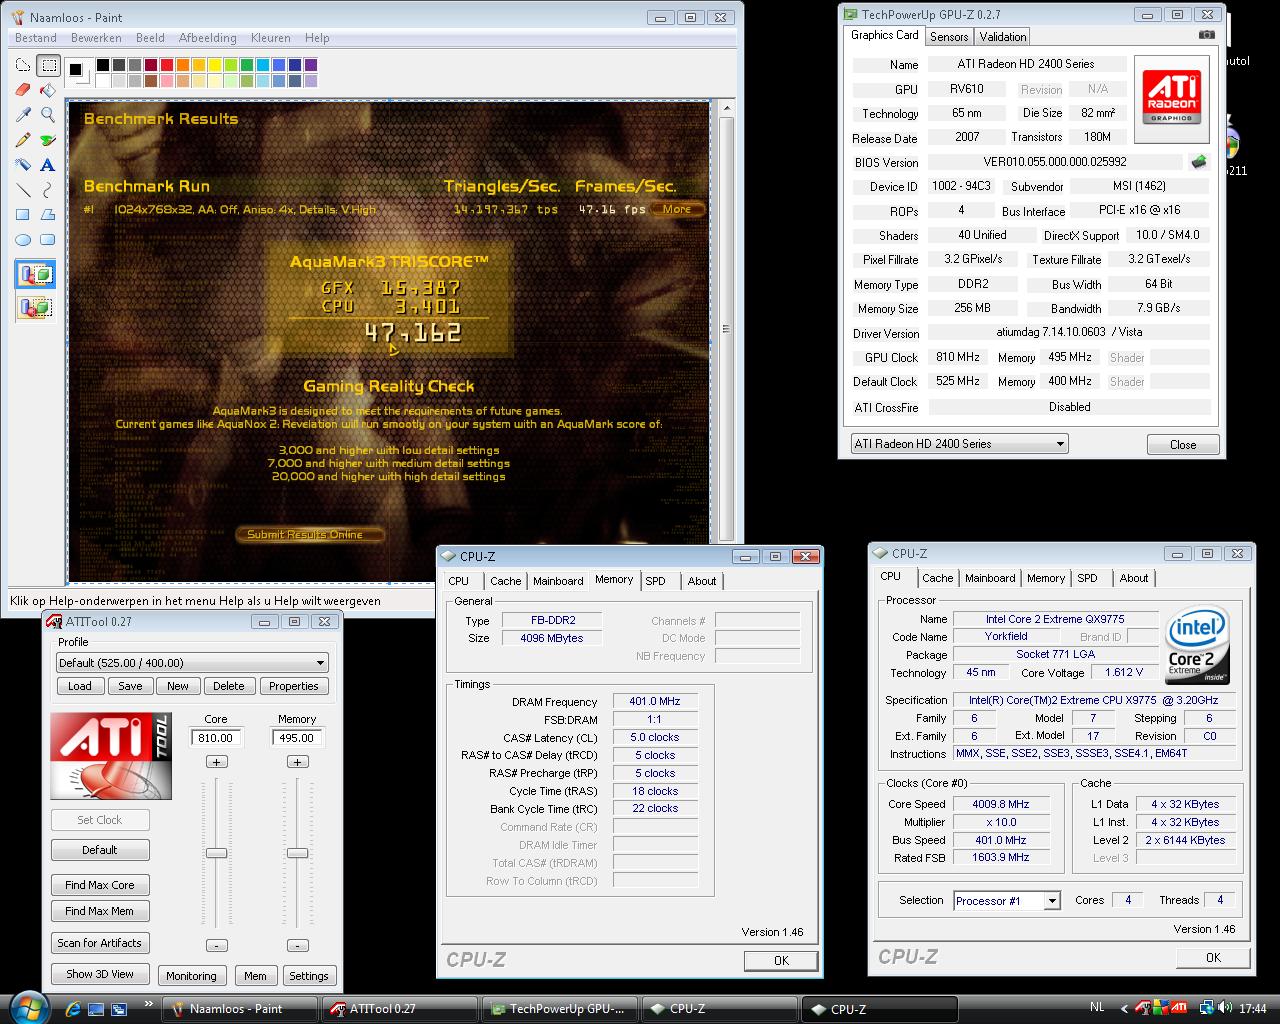
Task: Open the GPU-Z graphics card selector dropdown
Action: tap(959, 444)
